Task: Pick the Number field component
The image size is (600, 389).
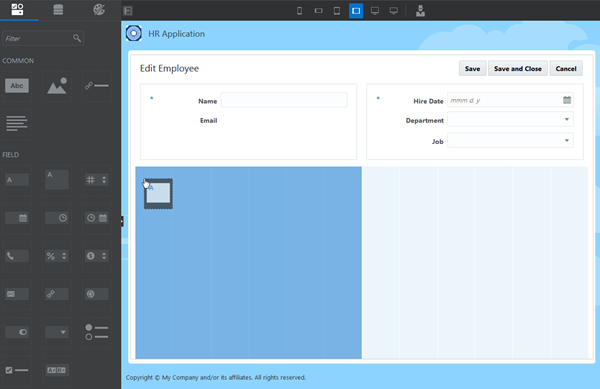Action: tap(96, 180)
